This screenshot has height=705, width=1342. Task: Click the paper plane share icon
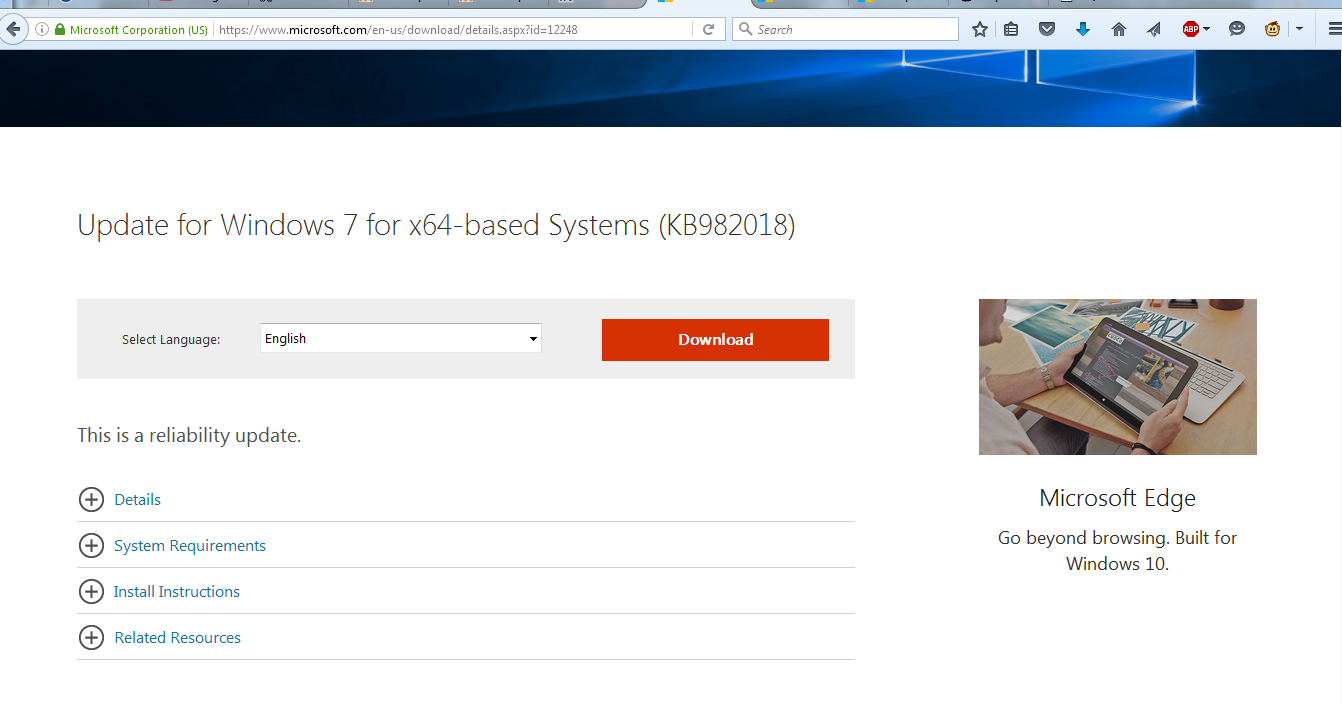tap(1154, 30)
